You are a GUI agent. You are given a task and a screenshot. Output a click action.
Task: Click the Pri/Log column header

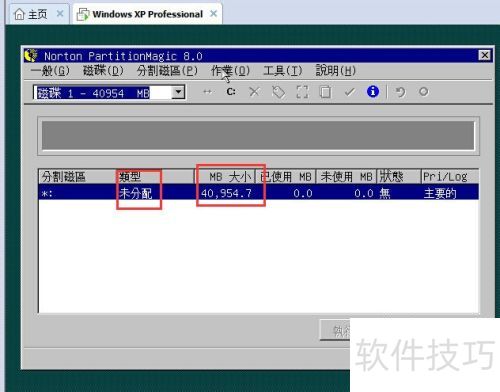tap(450, 177)
